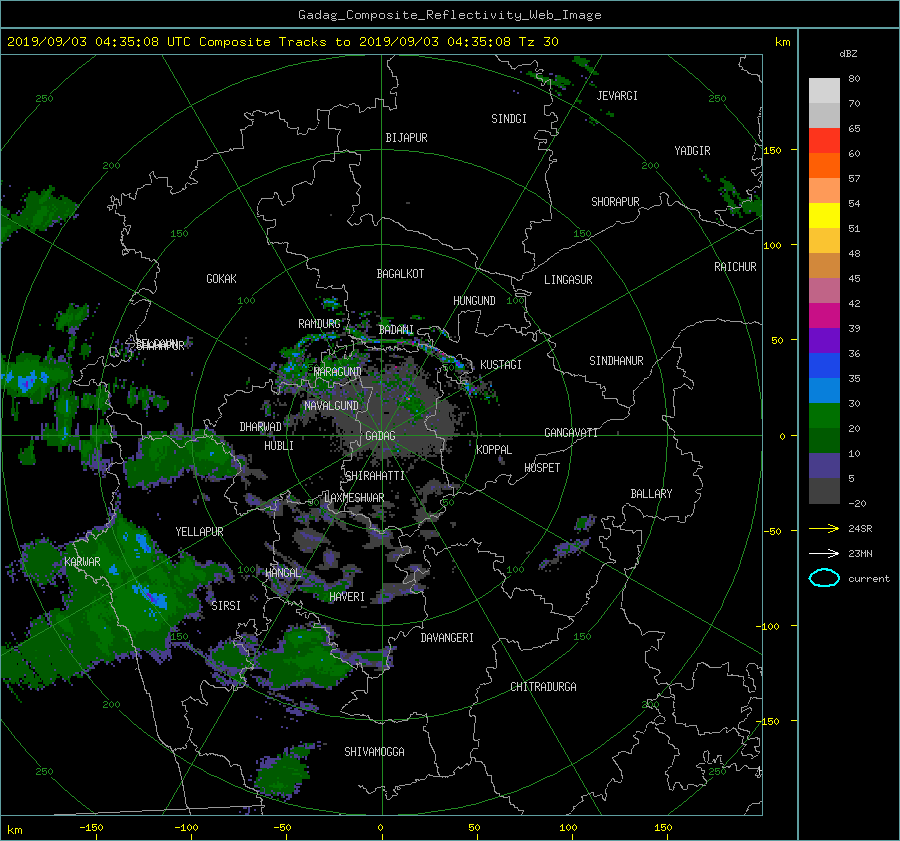
Task: Click the 'NARAGUND' city label
Action: [x=338, y=372]
